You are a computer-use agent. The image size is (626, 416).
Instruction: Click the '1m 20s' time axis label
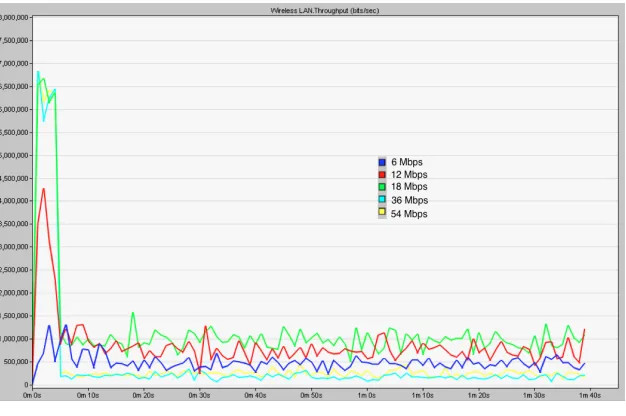pos(478,395)
